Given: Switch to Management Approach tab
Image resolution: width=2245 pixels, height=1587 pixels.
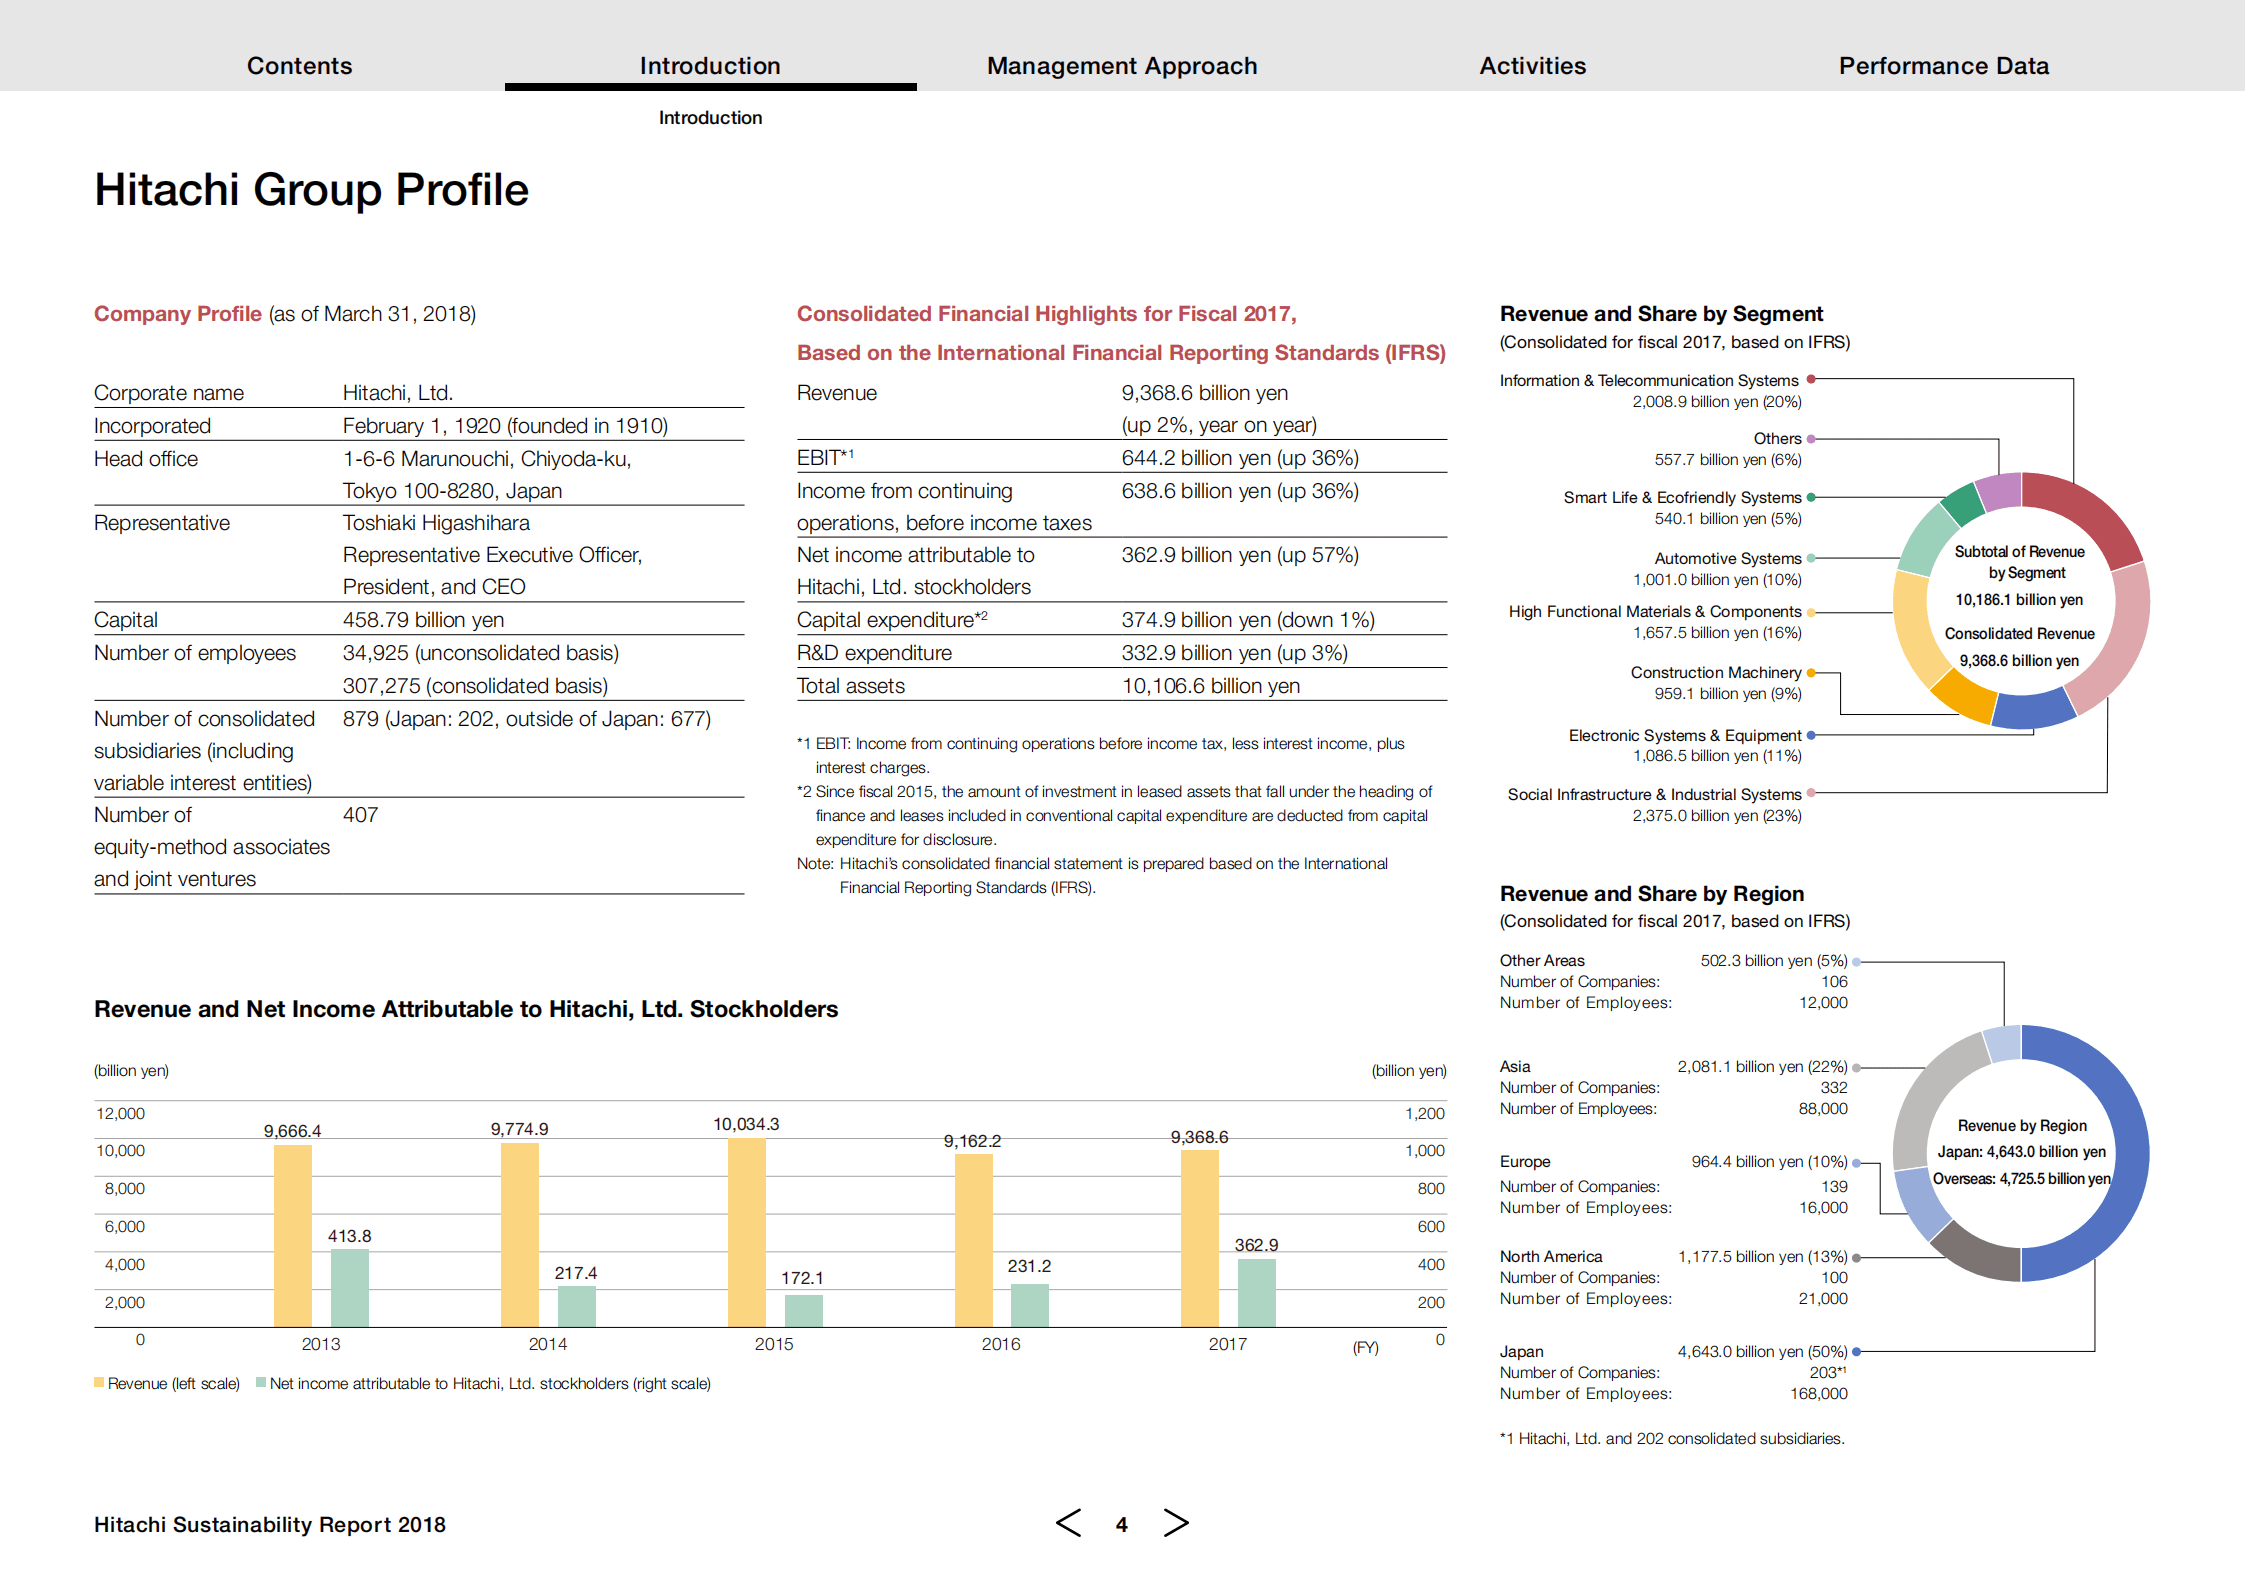Looking at the screenshot, I should click(1121, 66).
